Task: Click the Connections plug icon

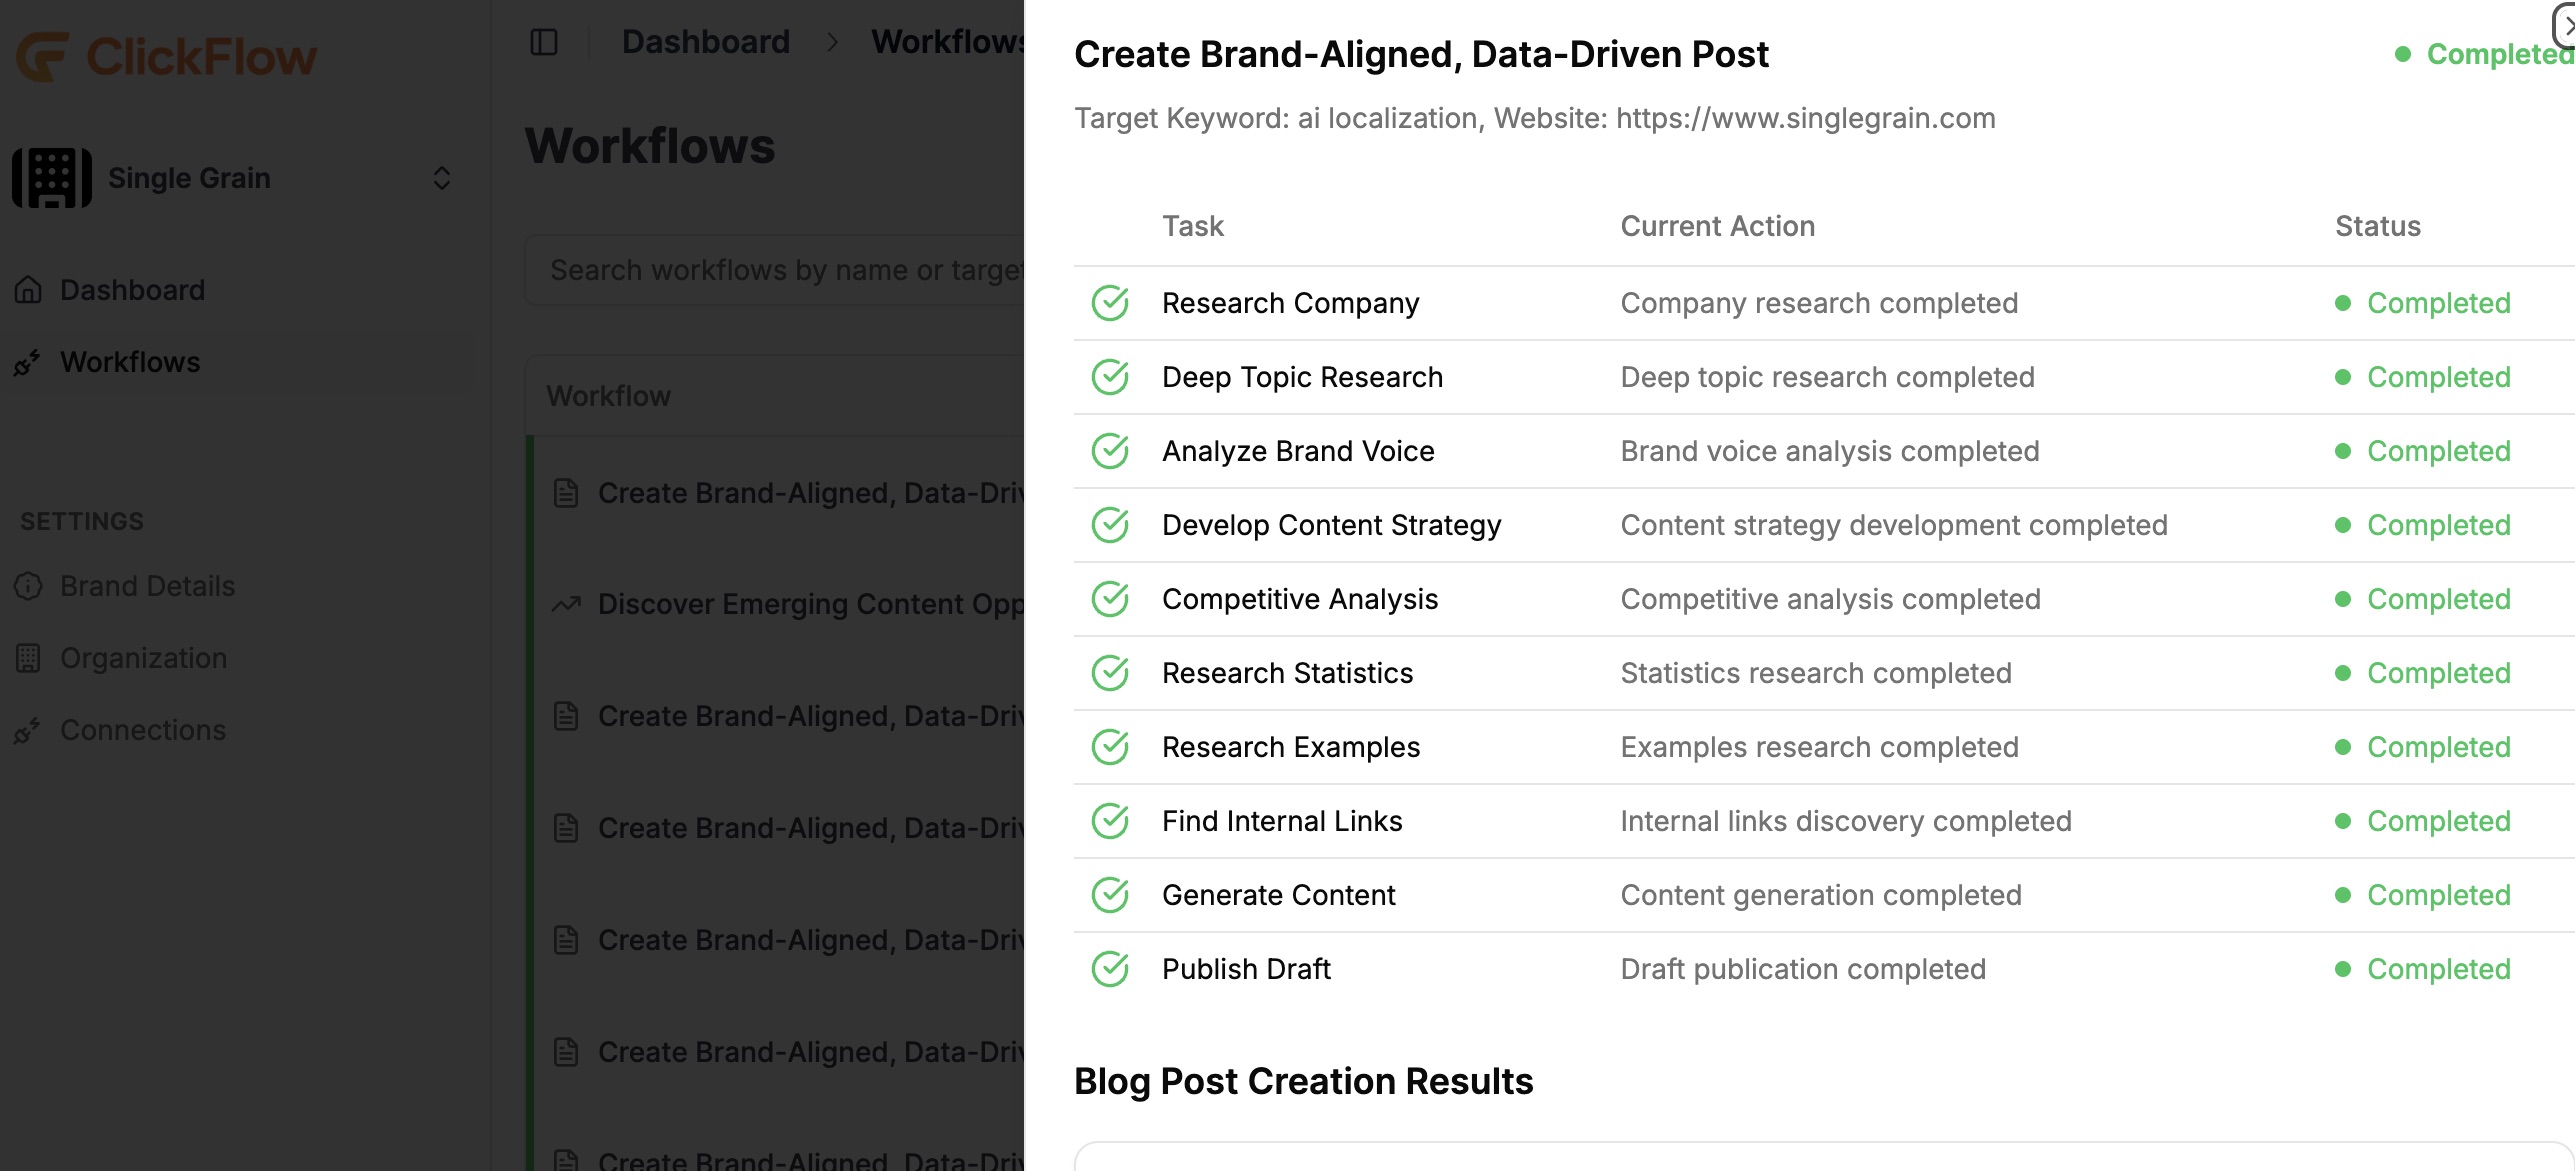Action: (x=27, y=731)
